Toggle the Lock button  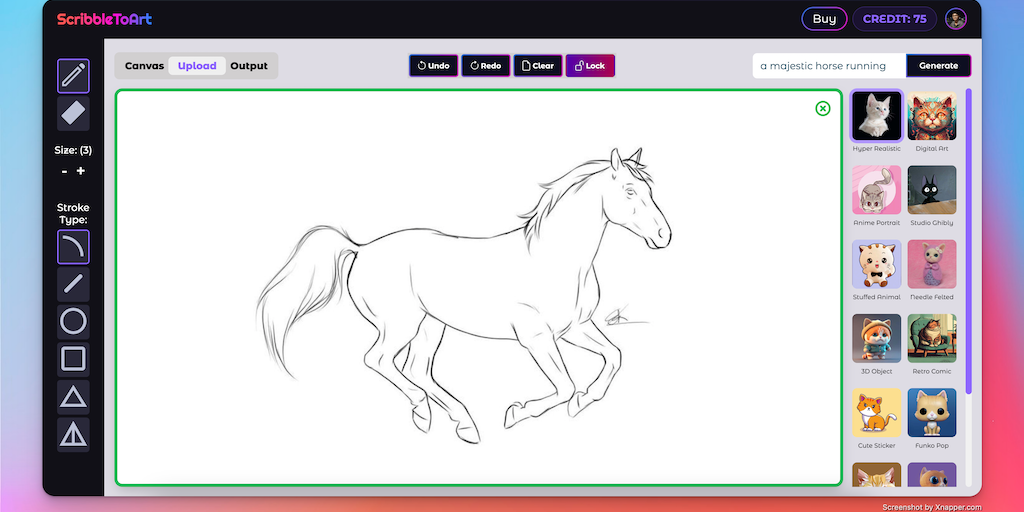590,66
